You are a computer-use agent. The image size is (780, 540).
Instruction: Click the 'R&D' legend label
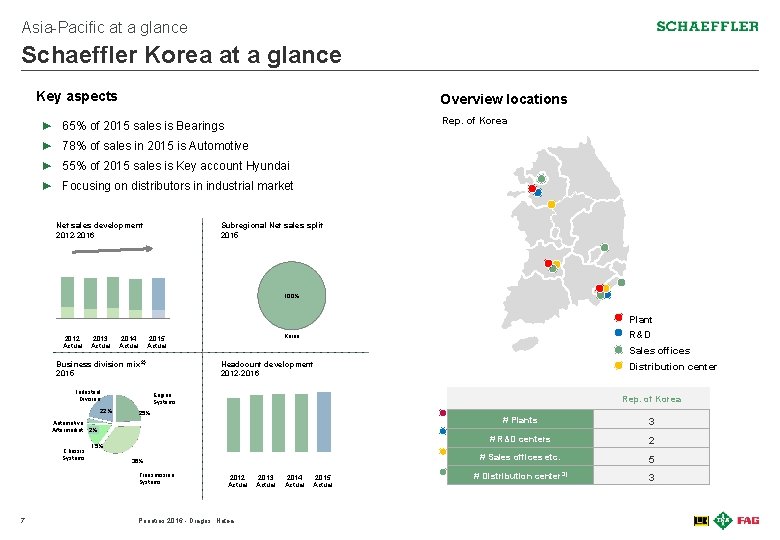coord(640,335)
